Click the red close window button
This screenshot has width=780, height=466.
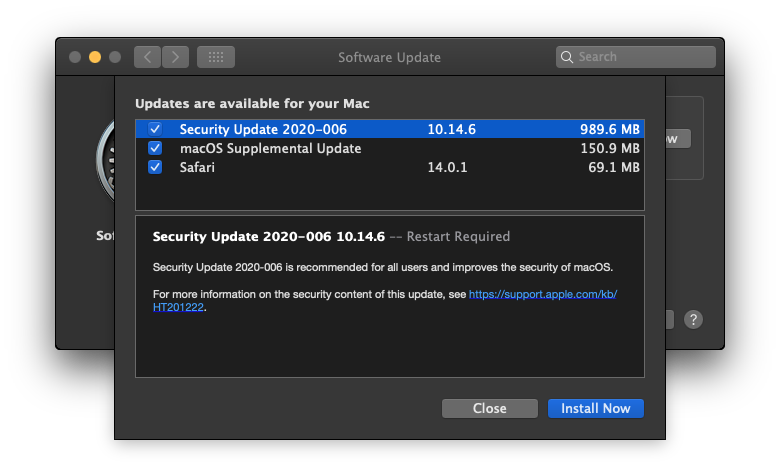click(x=75, y=57)
